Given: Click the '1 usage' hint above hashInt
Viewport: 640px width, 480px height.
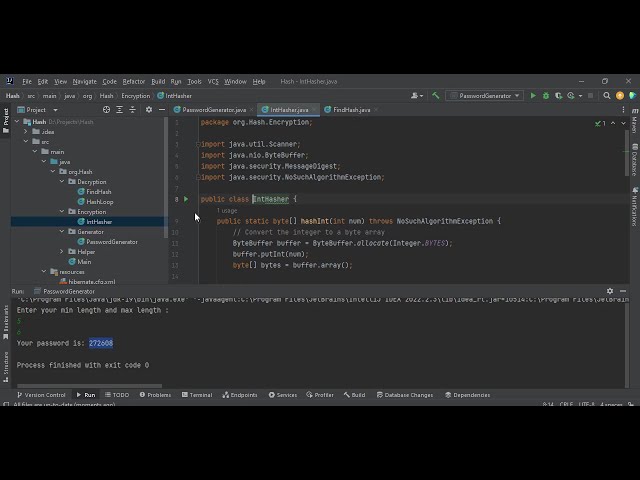Looking at the screenshot, I should click(x=227, y=211).
